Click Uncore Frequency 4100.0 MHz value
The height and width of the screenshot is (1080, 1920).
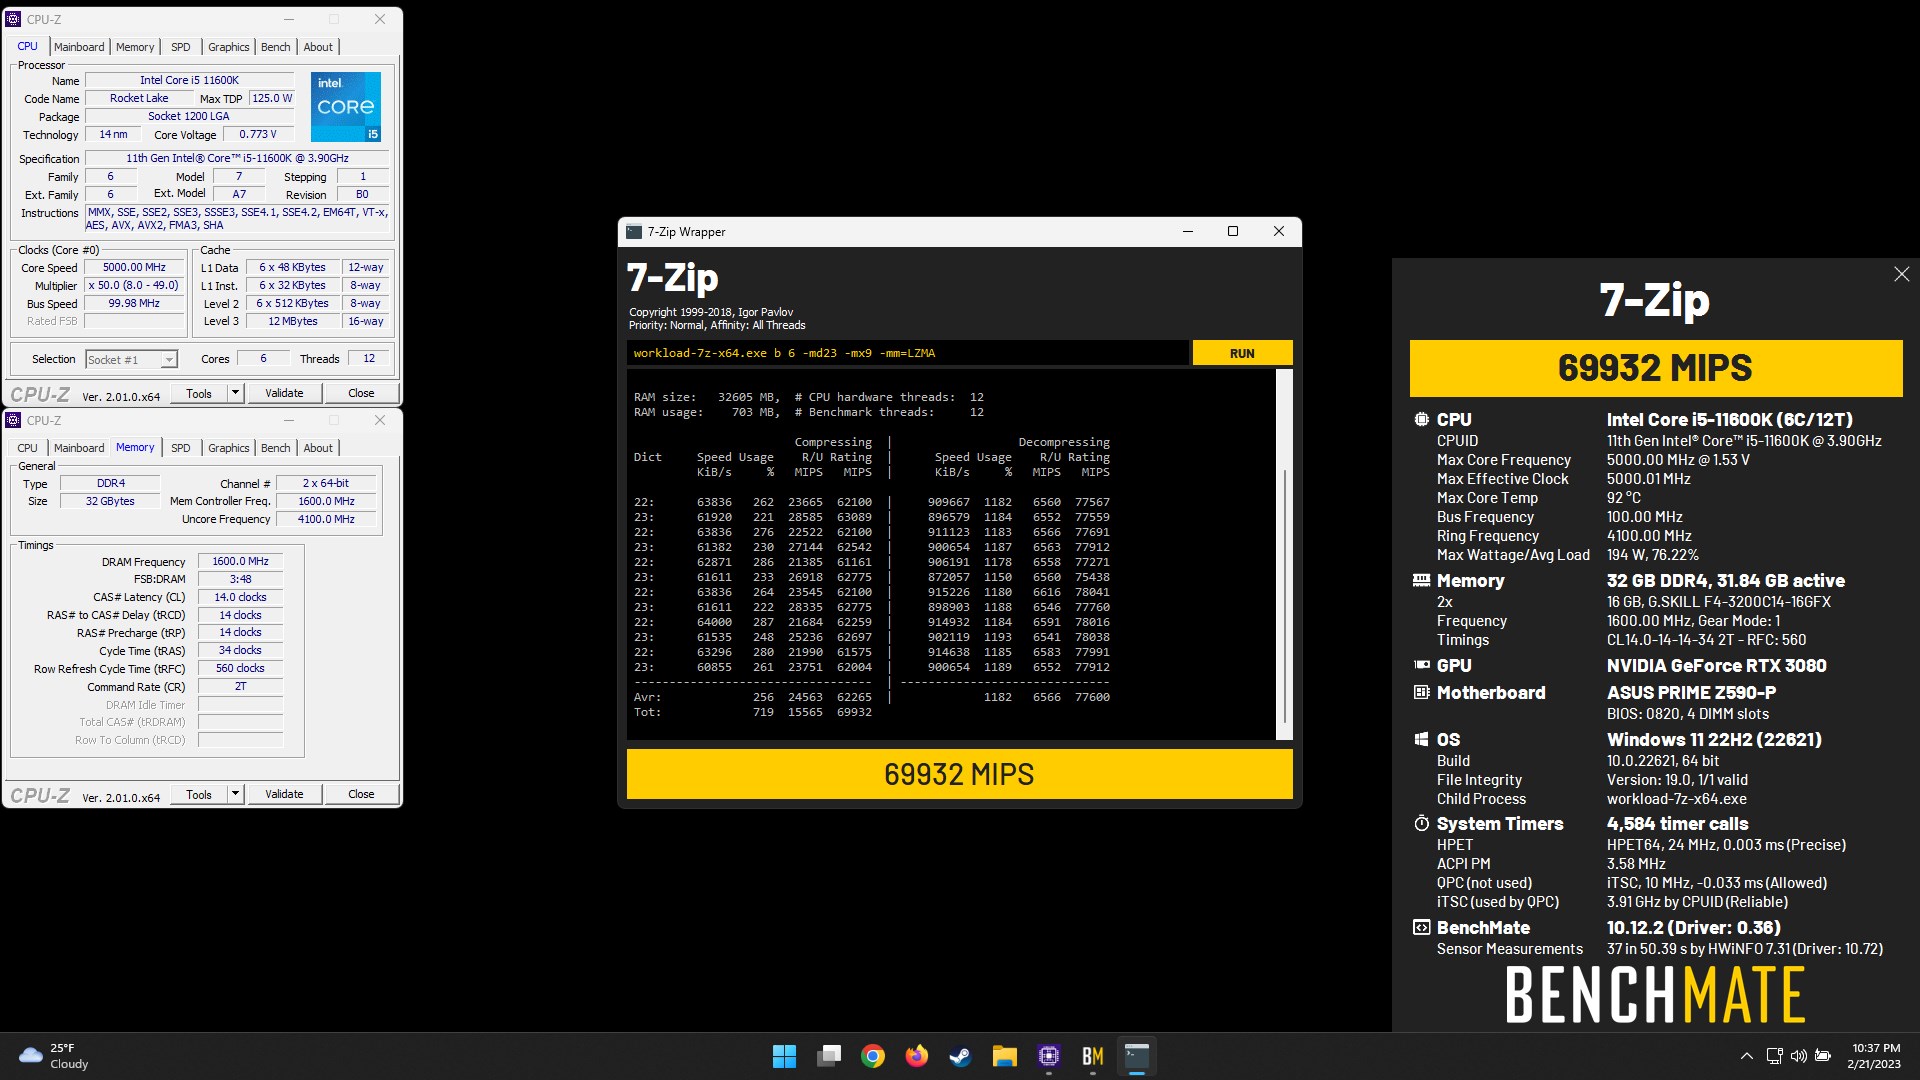[x=326, y=519]
